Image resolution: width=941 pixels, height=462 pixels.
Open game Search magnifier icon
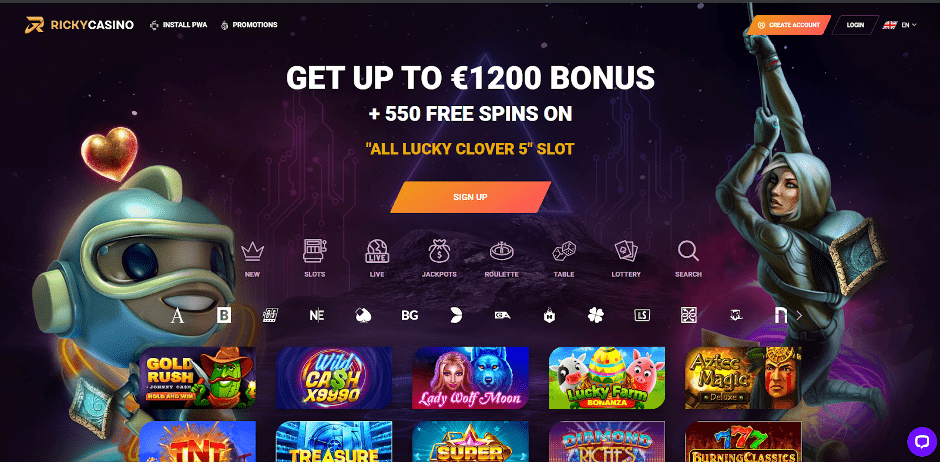click(x=688, y=251)
